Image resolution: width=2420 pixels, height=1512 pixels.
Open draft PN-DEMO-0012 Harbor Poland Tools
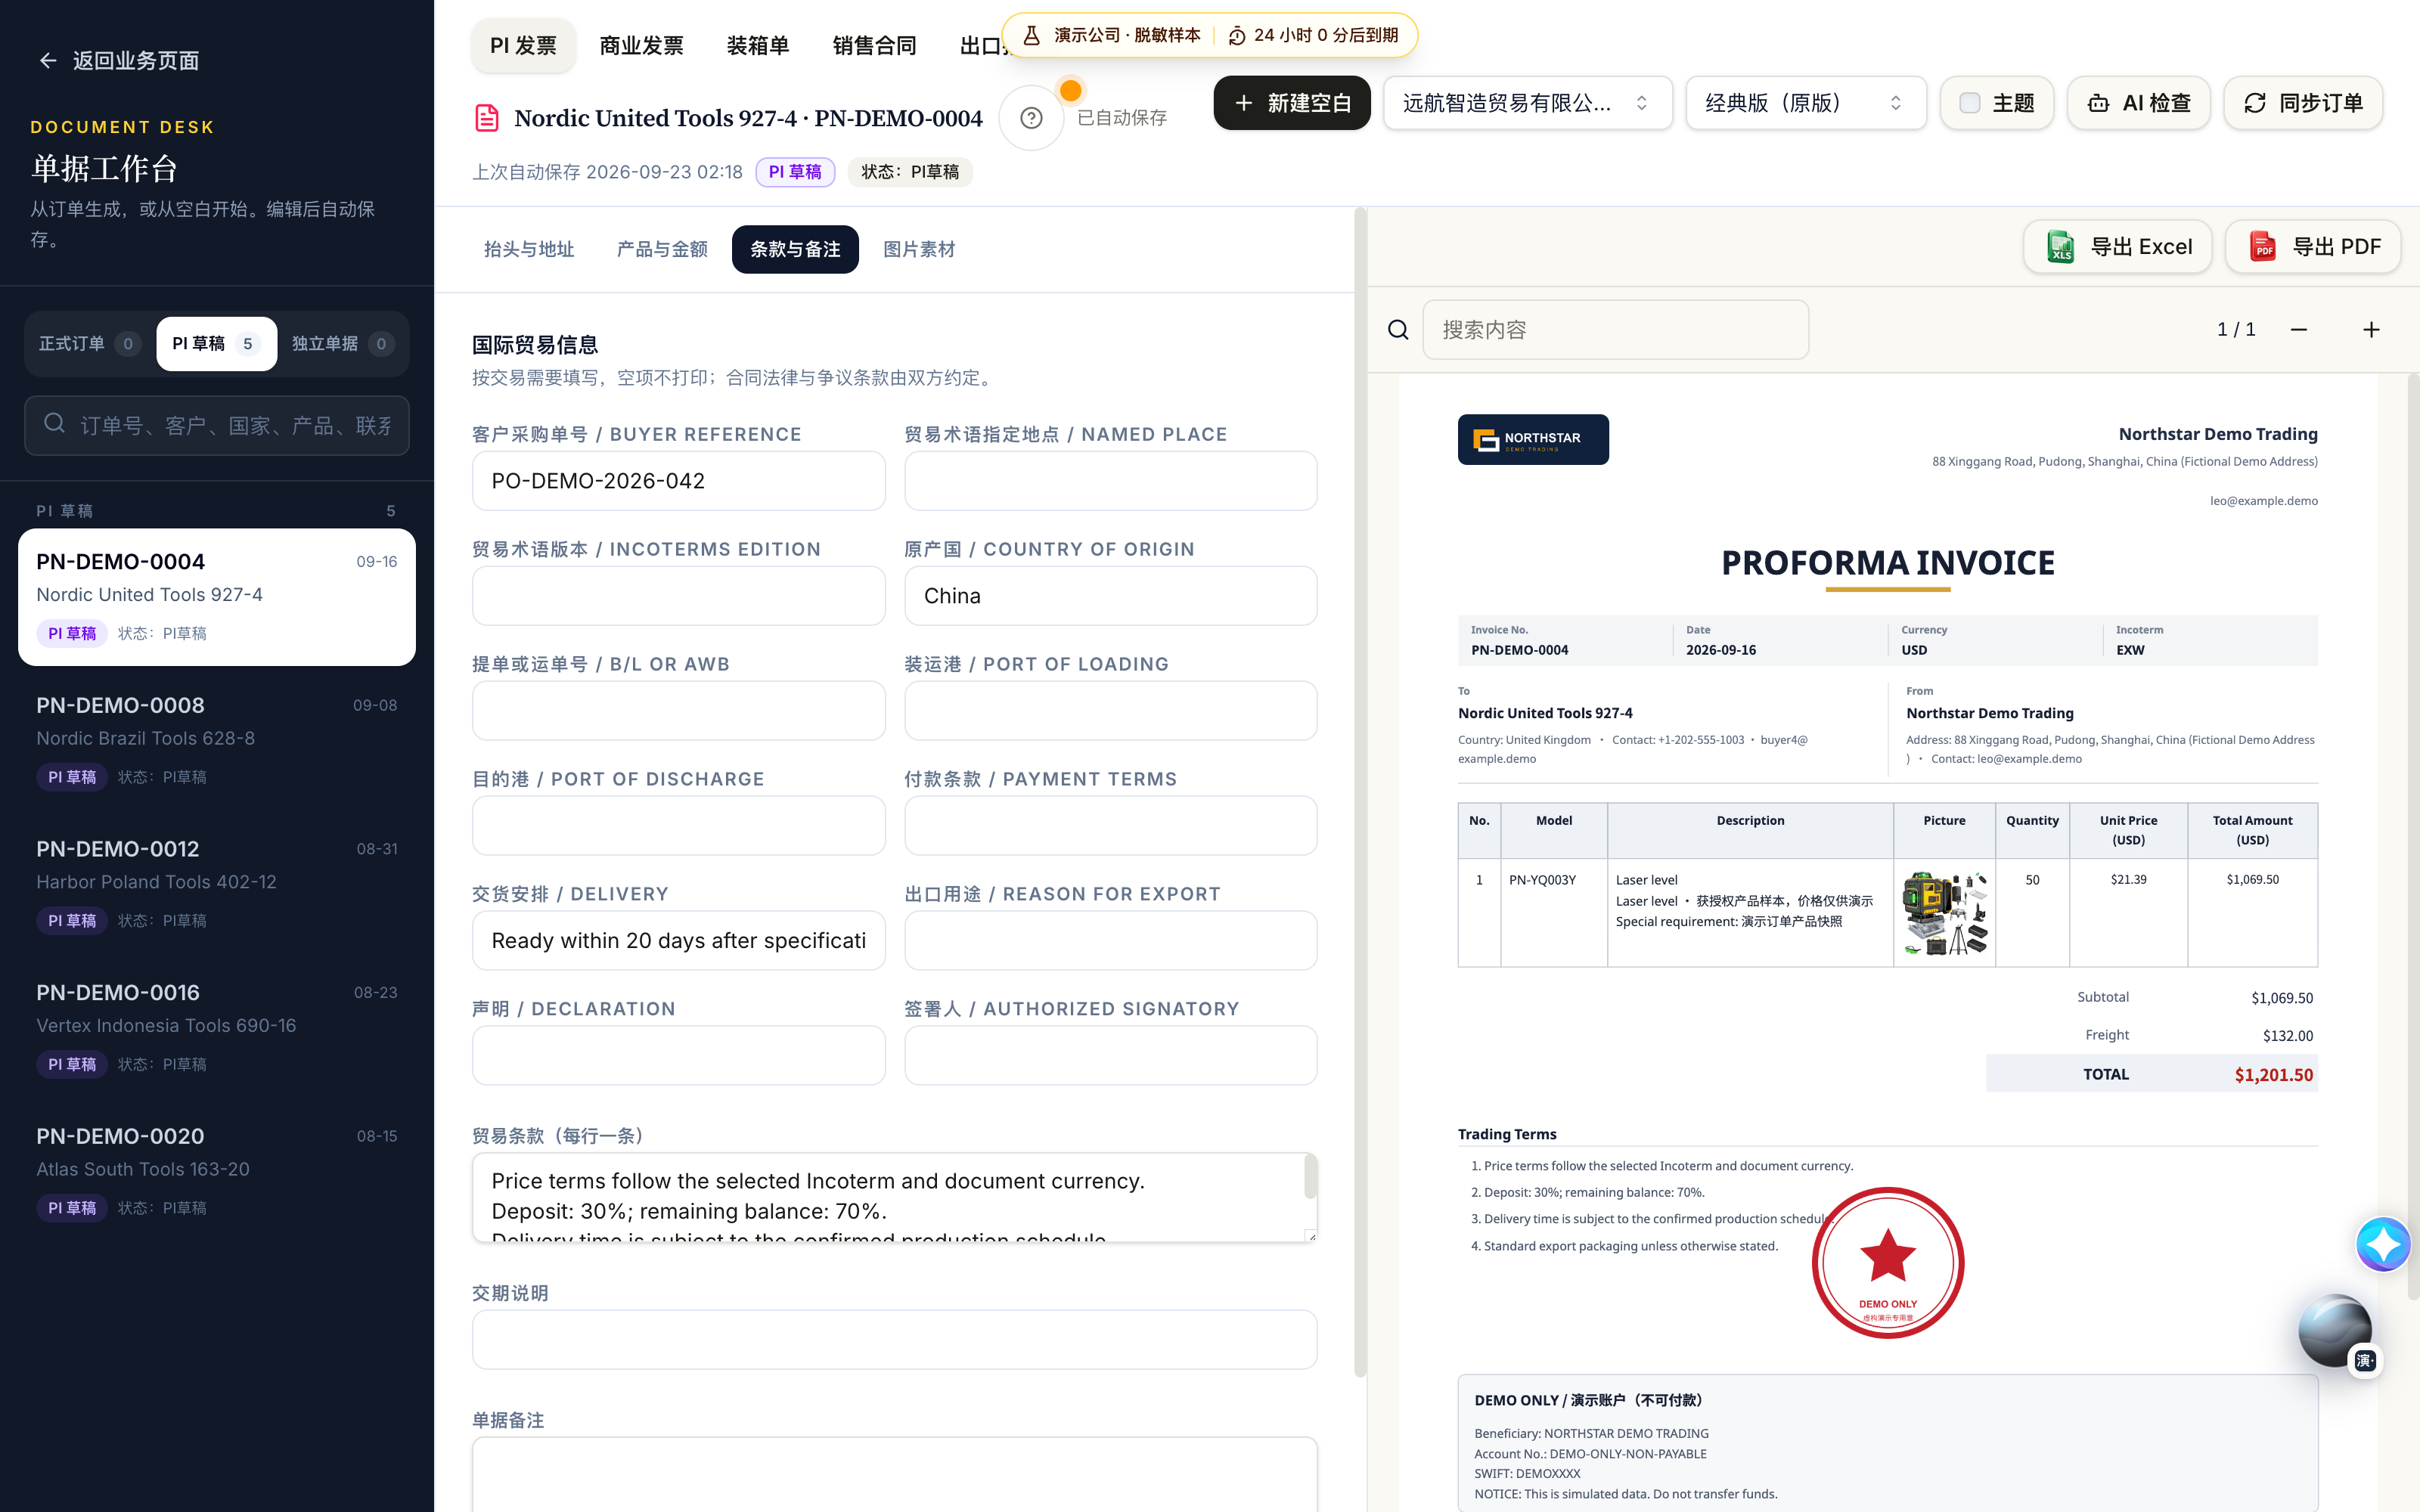tap(217, 884)
